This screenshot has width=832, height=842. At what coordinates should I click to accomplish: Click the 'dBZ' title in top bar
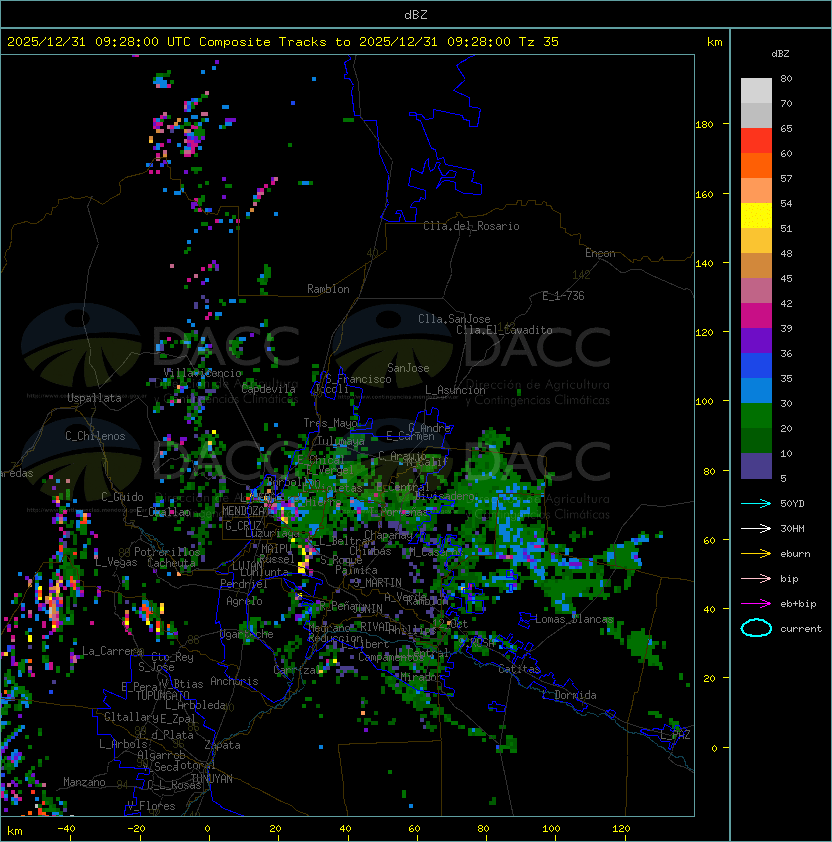point(416,15)
